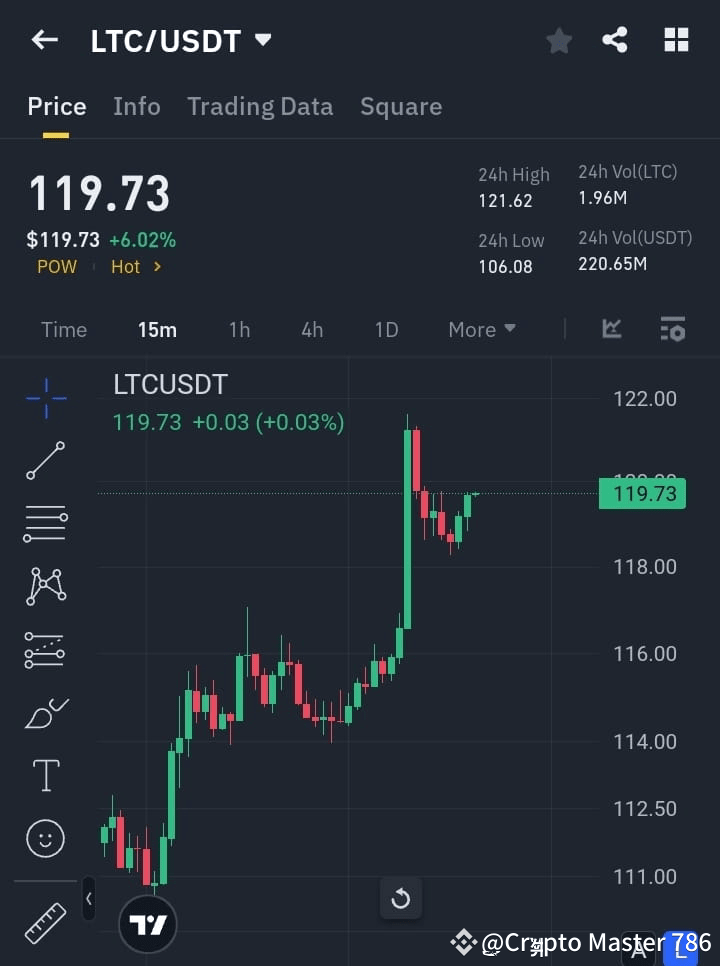This screenshot has height=966, width=720.
Task: Click the green 119.73 current price label
Action: pyautogui.click(x=642, y=493)
